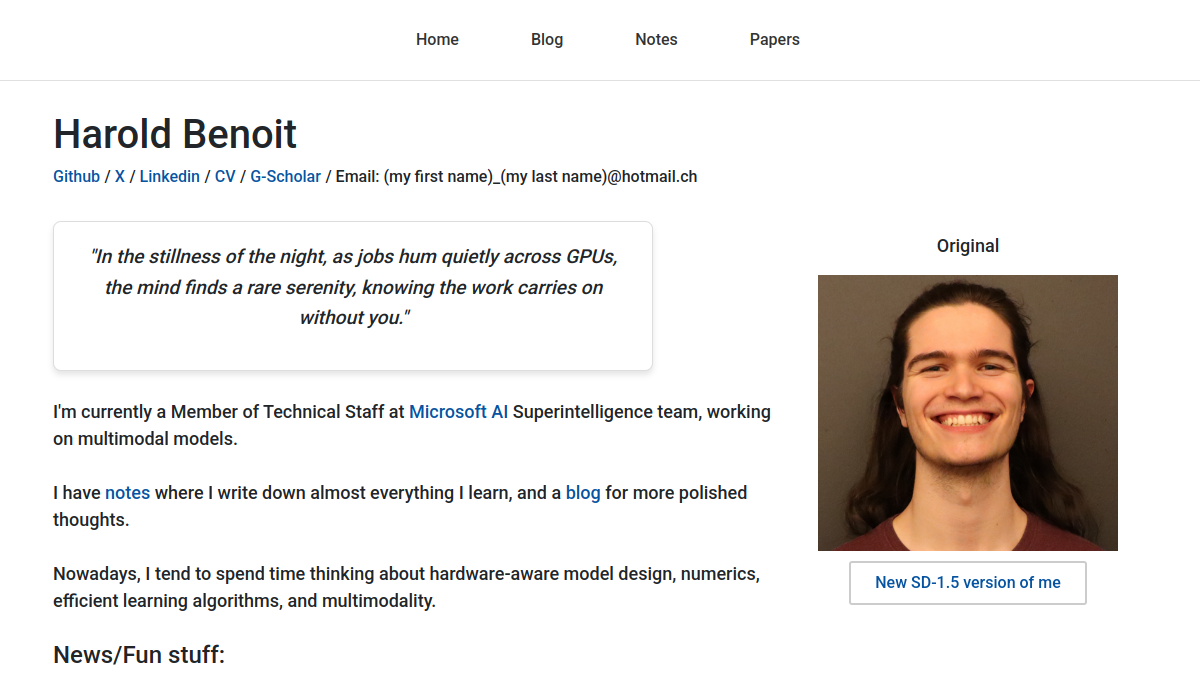This screenshot has height=675, width=1200.
Task: Click 'New SD-1.5 version of me' button
Action: click(x=968, y=583)
